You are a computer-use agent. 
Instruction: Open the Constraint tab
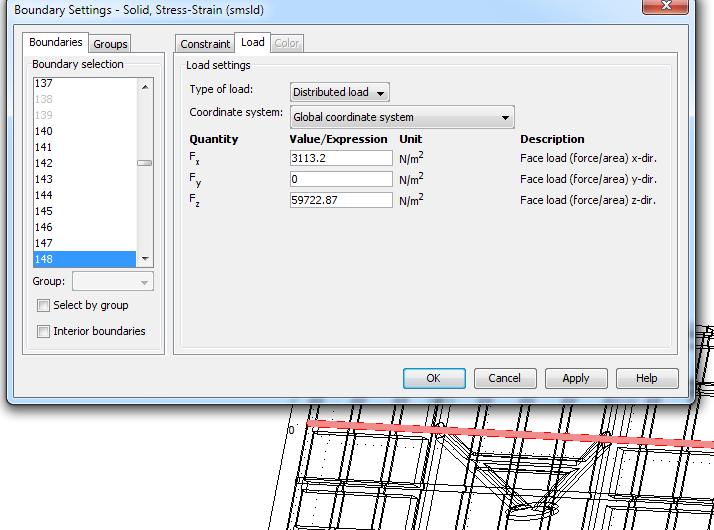click(205, 44)
